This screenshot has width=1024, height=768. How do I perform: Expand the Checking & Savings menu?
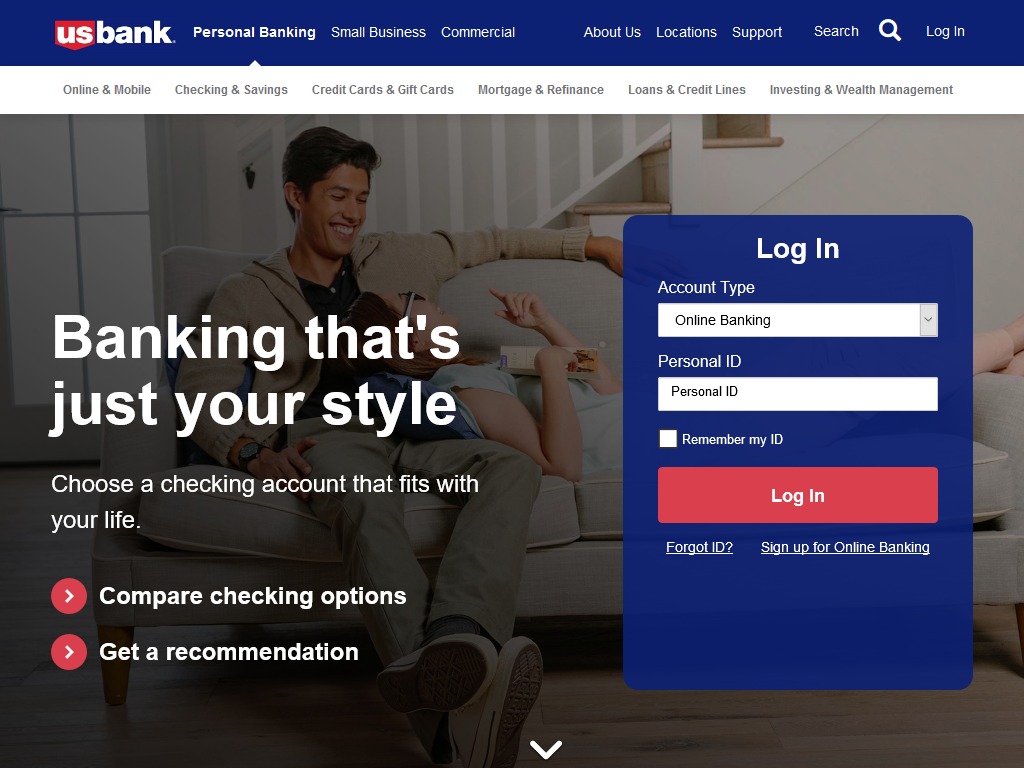pyautogui.click(x=231, y=89)
